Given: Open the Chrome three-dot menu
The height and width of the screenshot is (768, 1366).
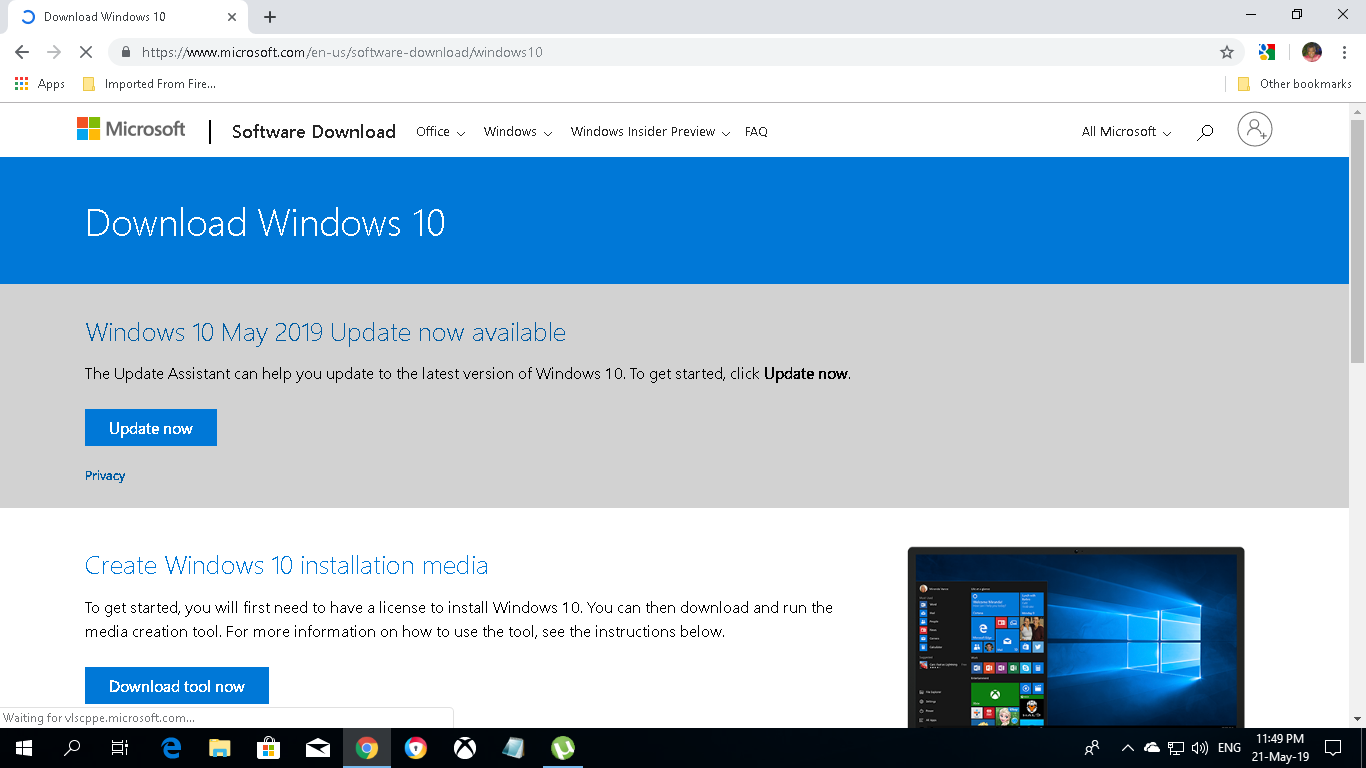Looking at the screenshot, I should (1345, 52).
